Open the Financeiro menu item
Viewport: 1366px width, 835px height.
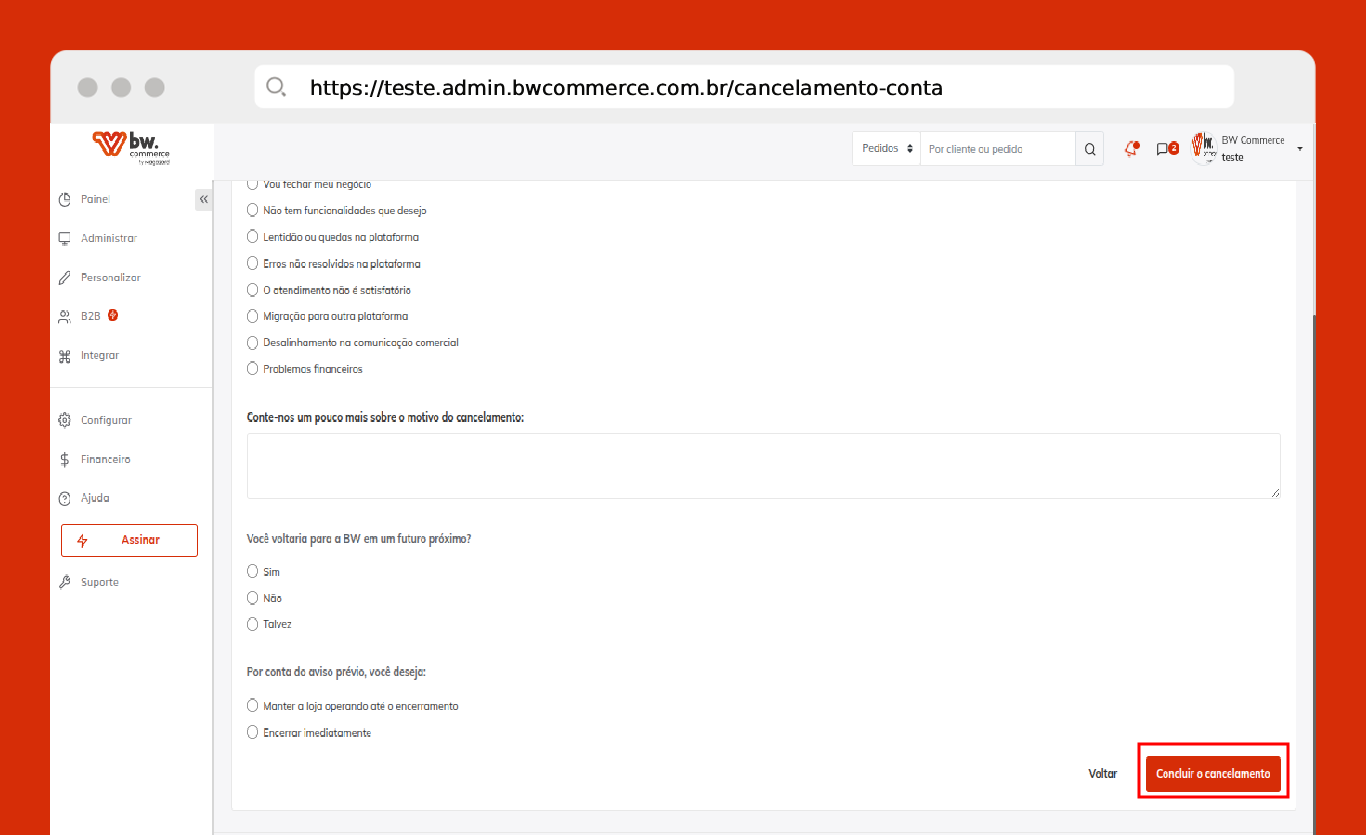(x=105, y=459)
